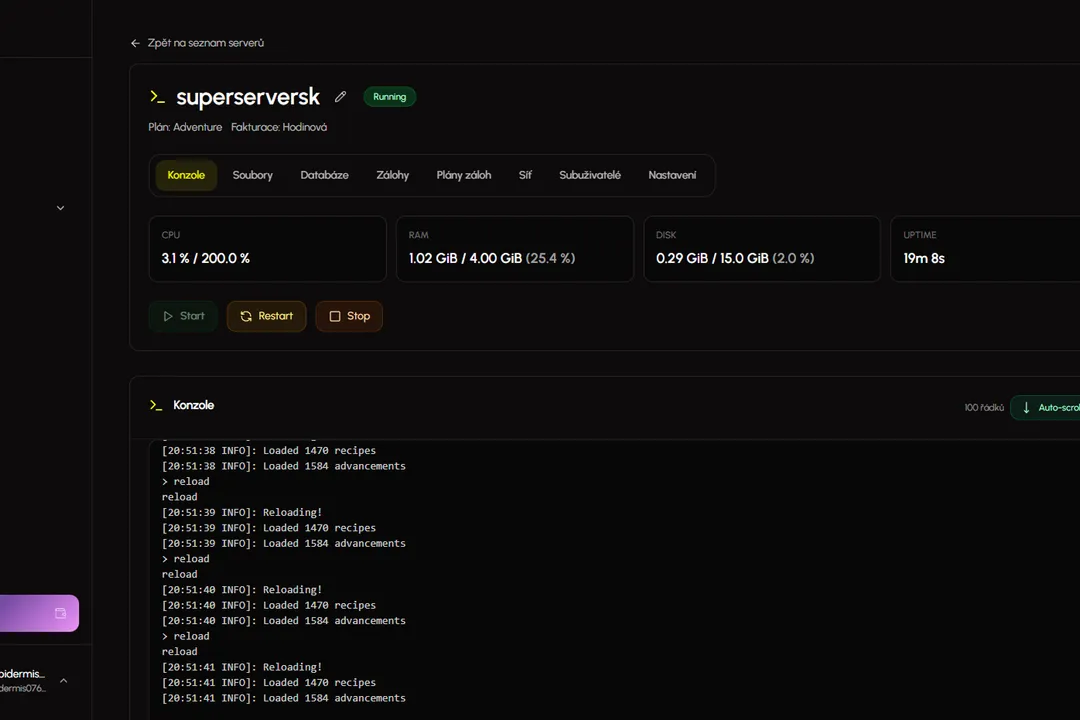Click the pencil icon to rename superserversk
This screenshot has height=720, width=1080.
click(340, 97)
